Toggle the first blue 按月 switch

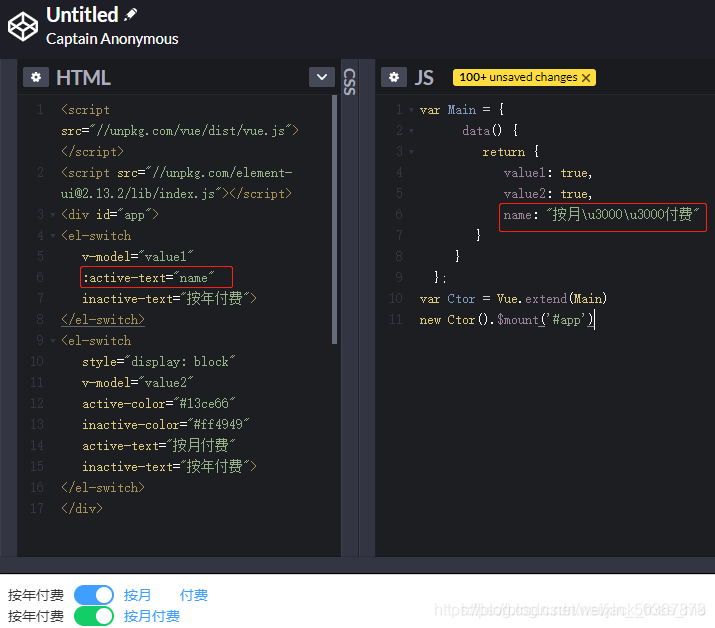(94, 595)
